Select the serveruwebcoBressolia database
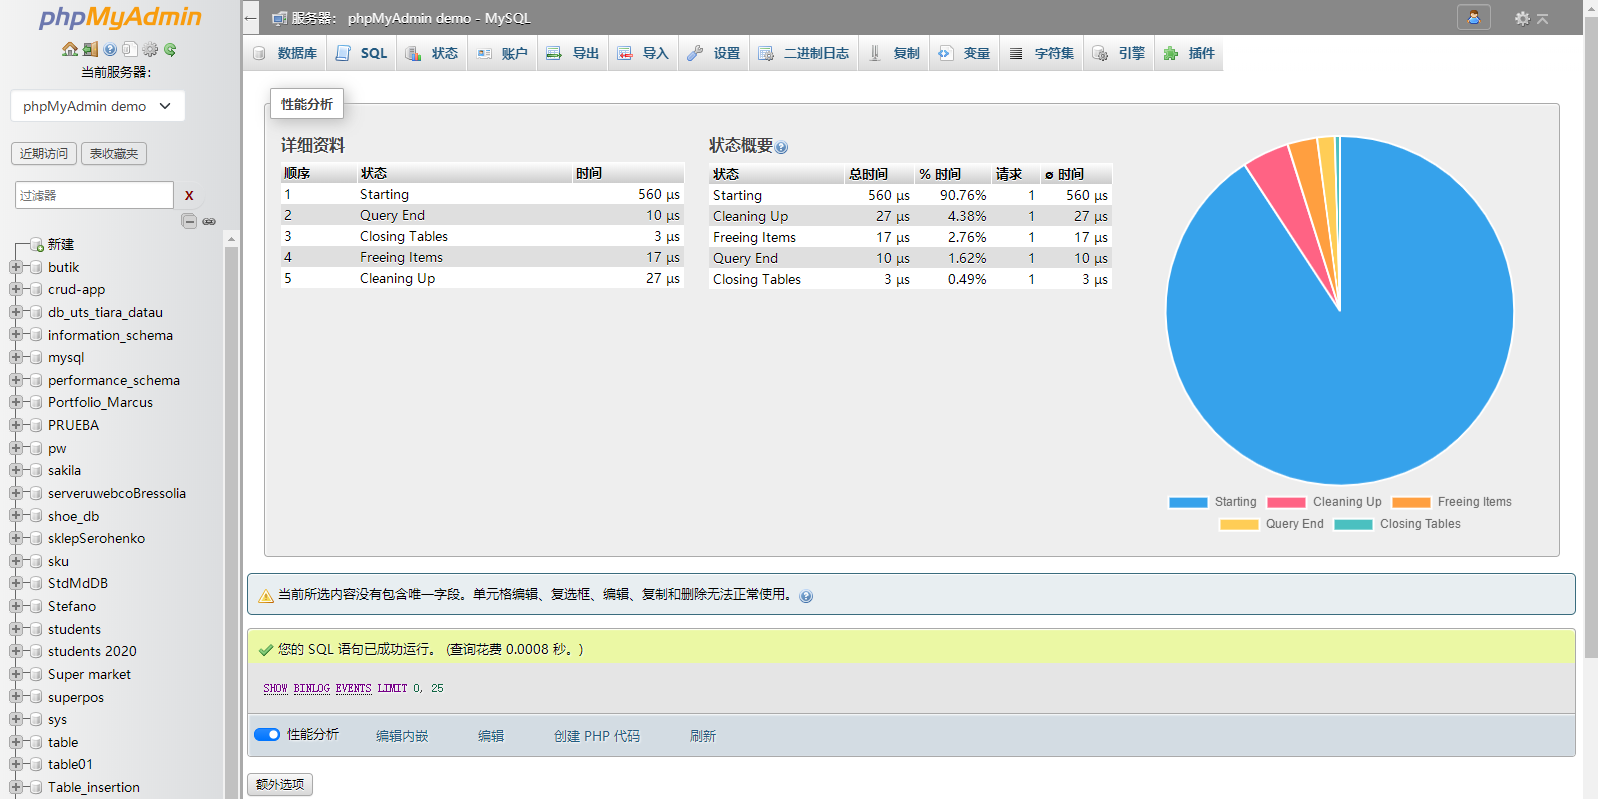Image resolution: width=1598 pixels, height=799 pixels. tap(117, 493)
